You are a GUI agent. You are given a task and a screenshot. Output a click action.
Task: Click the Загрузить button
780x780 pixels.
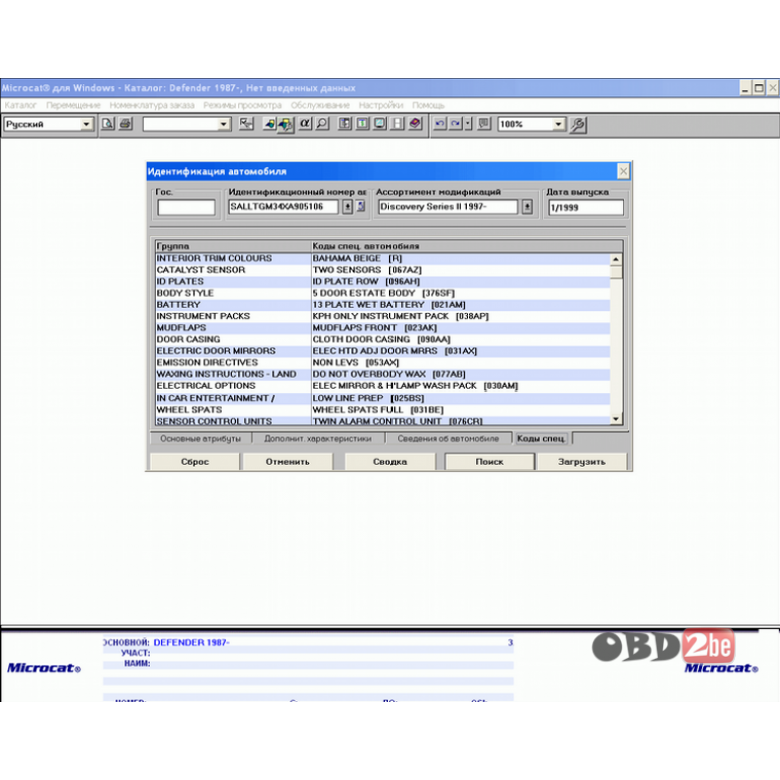coord(582,462)
